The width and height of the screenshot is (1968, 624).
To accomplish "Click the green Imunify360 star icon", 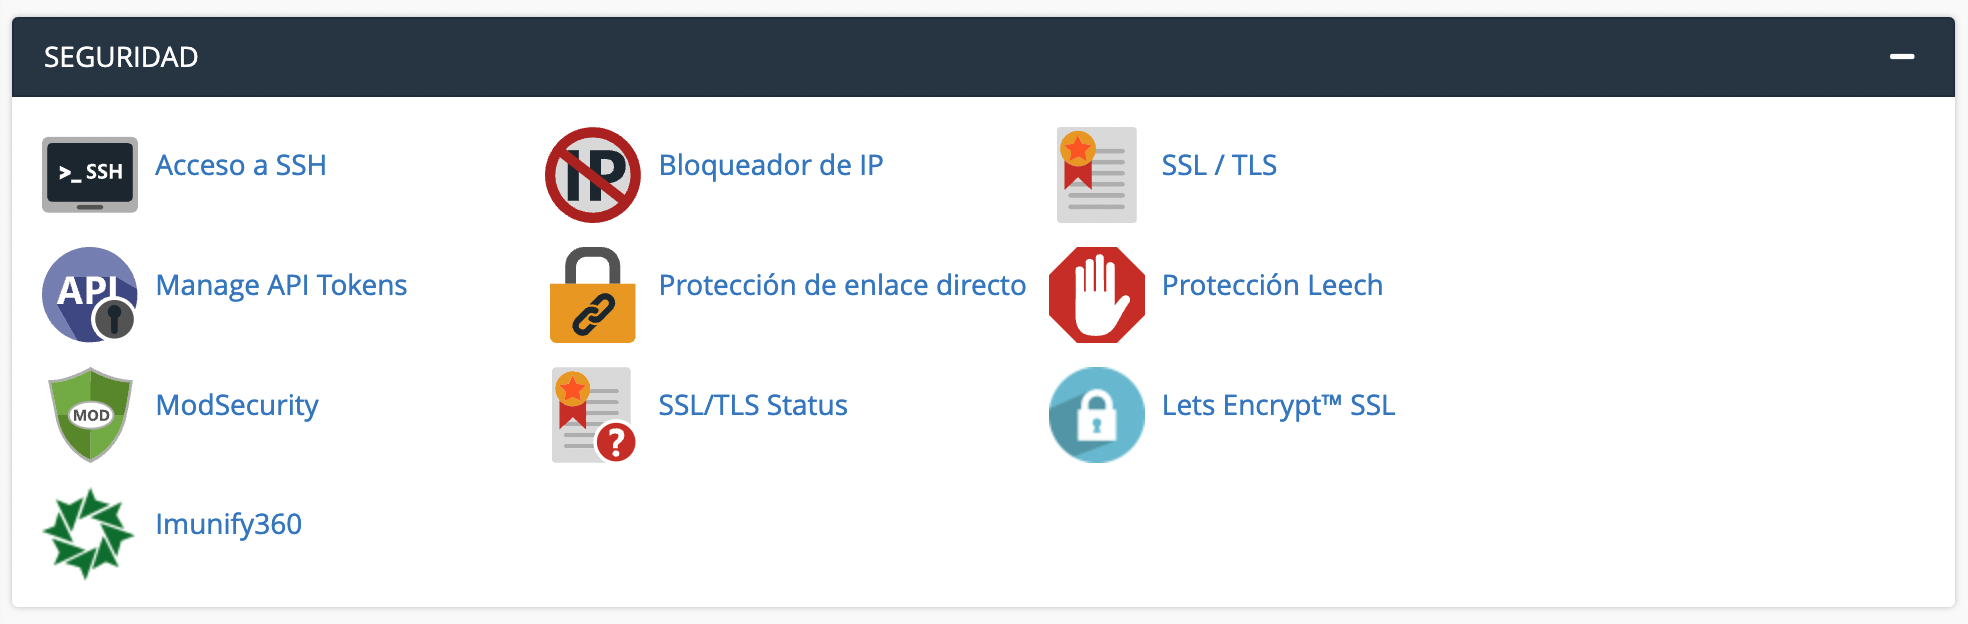I will click(88, 533).
